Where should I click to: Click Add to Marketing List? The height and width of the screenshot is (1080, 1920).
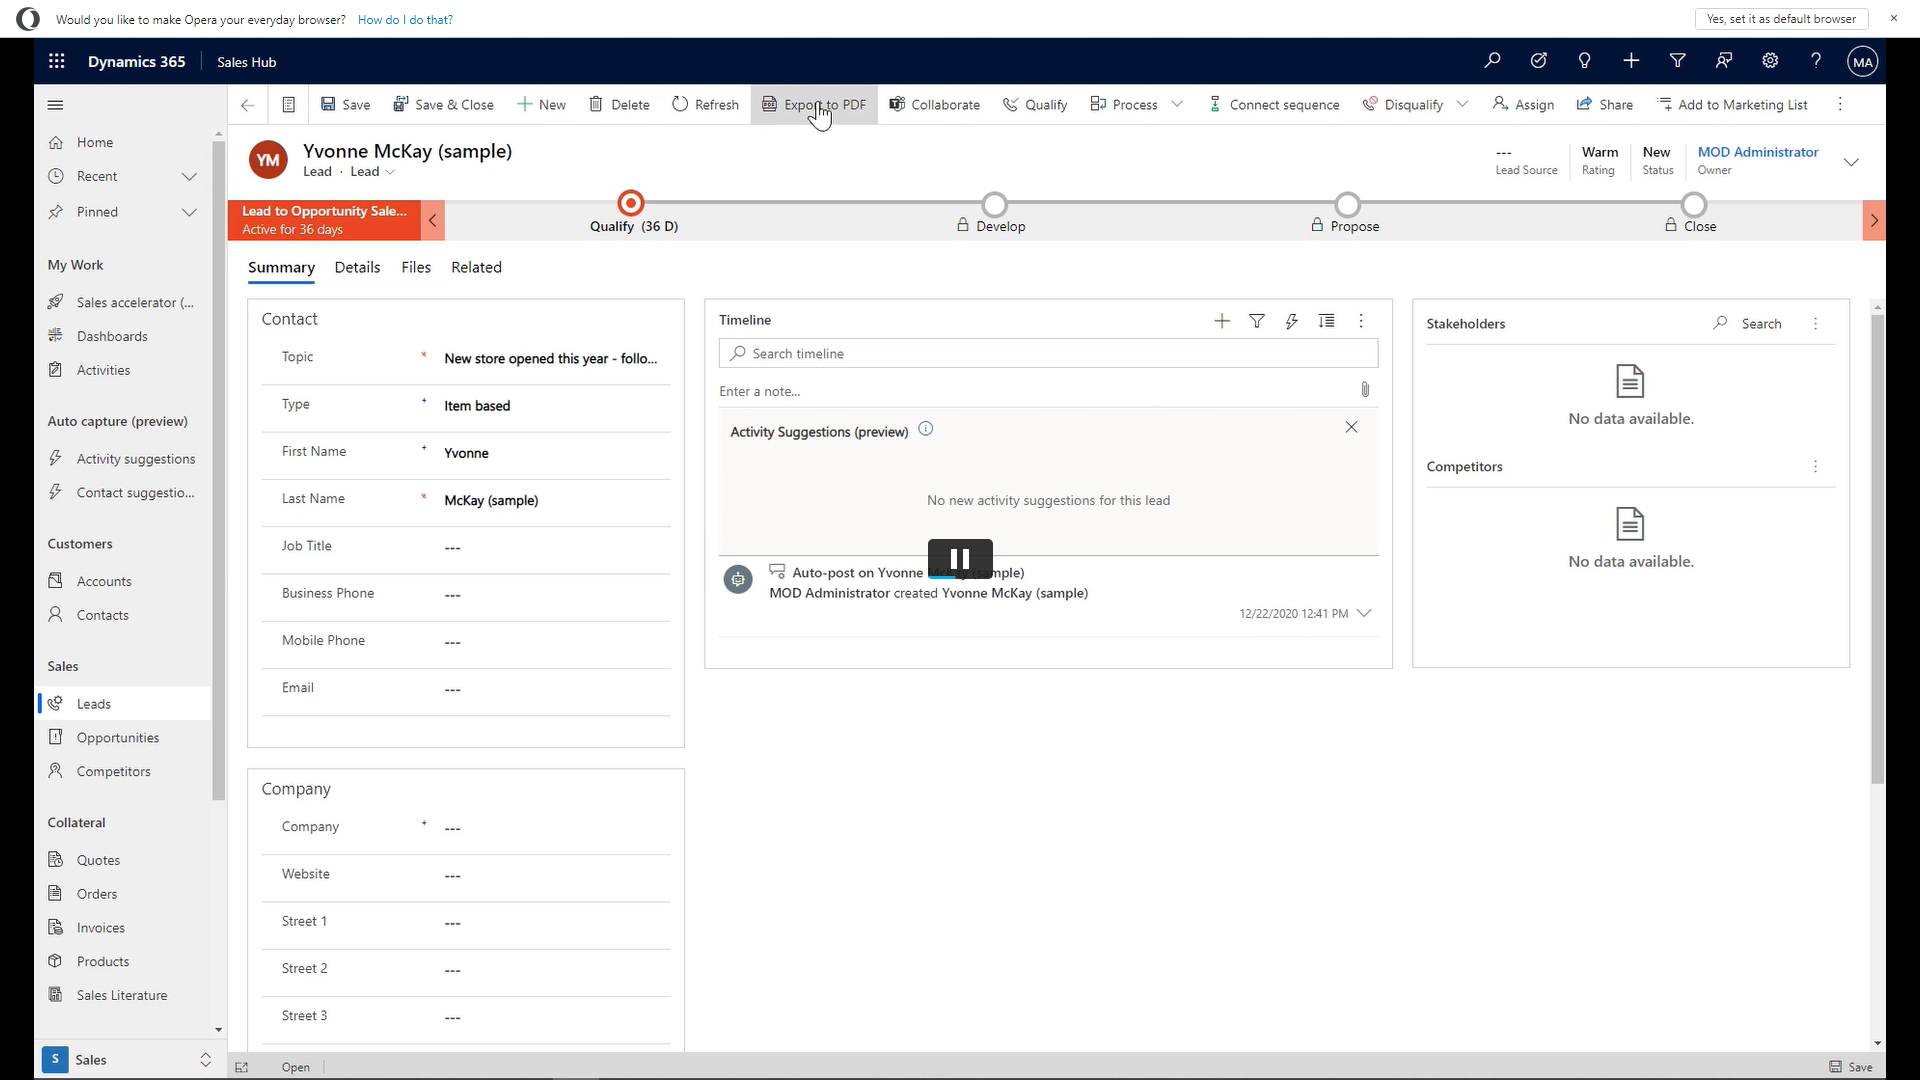[x=1732, y=105]
